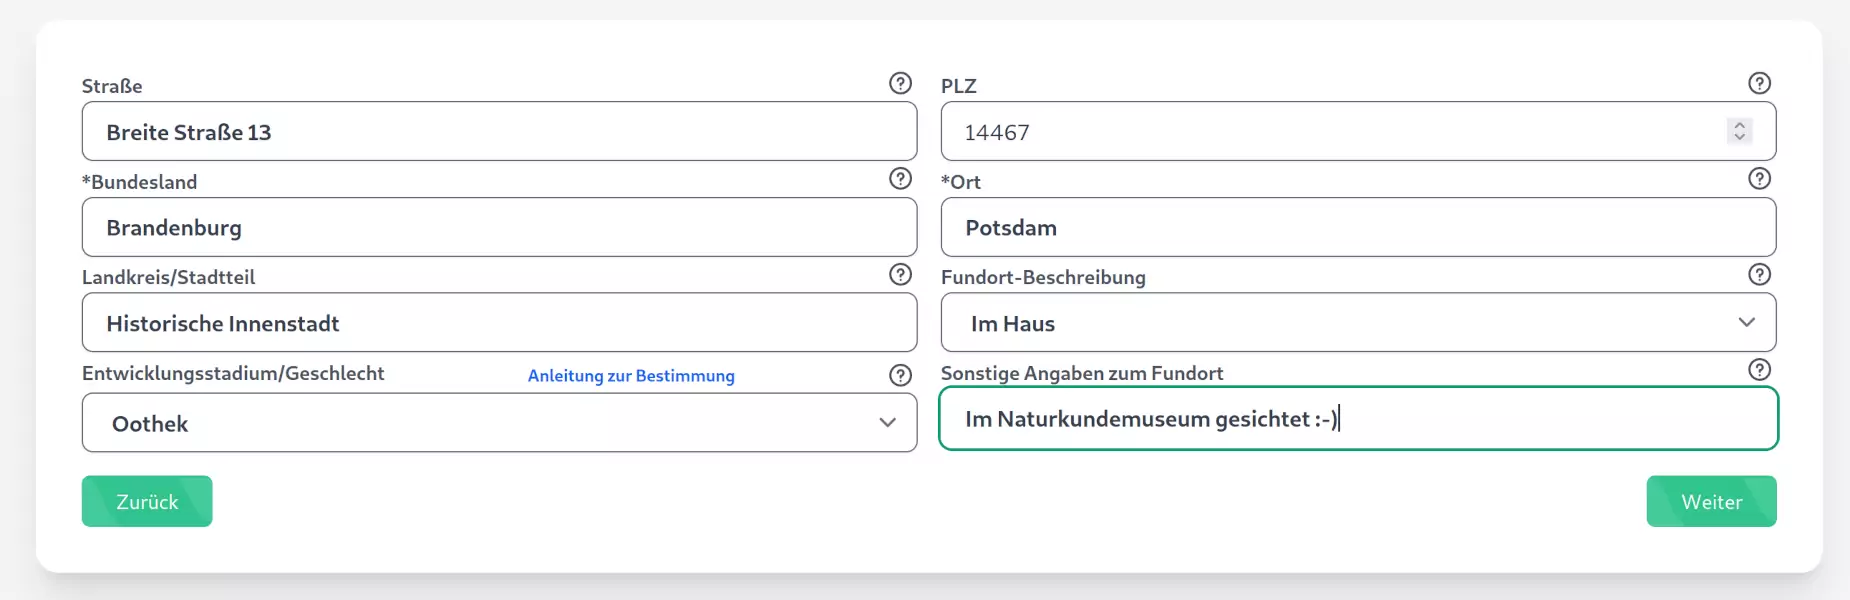Click help icon for Fundort-Beschreibung
This screenshot has height=600, width=1850.
pyautogui.click(x=1759, y=274)
